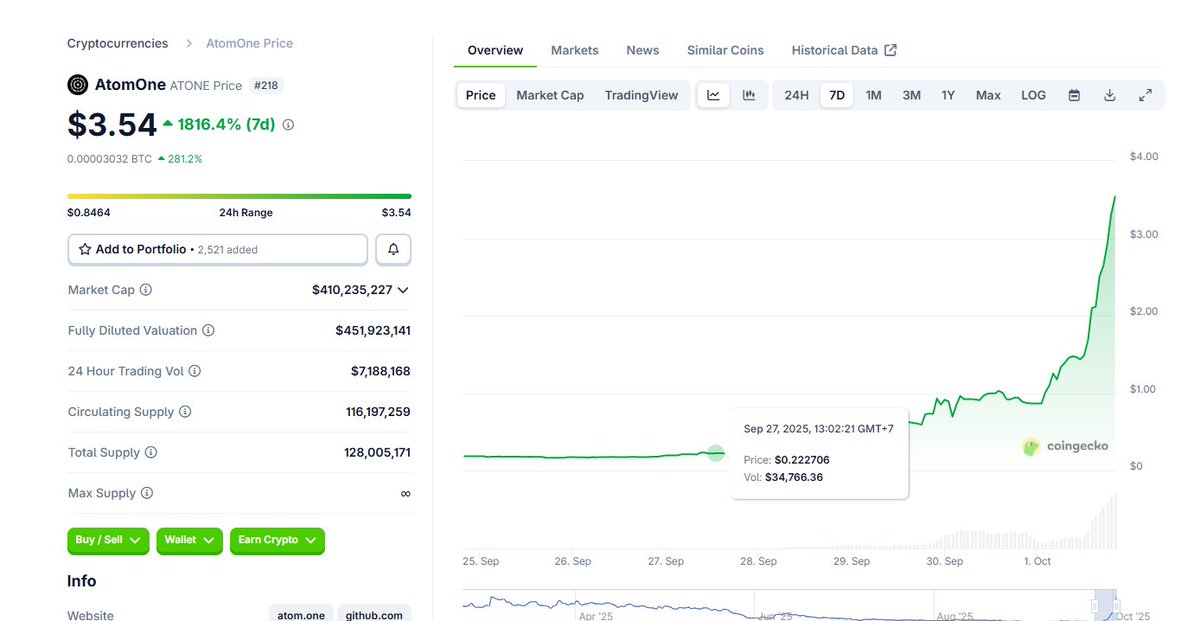
Task: Open the Max Supply info icon
Action: coord(147,493)
